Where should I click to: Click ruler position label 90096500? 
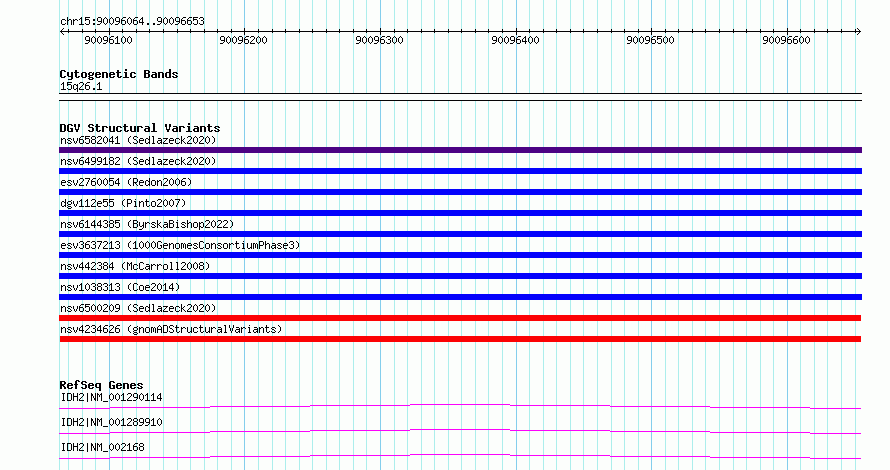point(650,40)
